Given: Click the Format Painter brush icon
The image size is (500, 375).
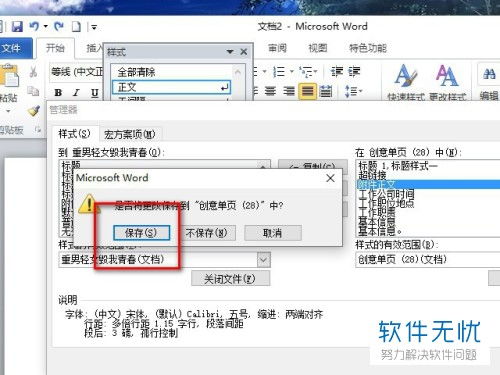Looking at the screenshot, I should (34, 110).
